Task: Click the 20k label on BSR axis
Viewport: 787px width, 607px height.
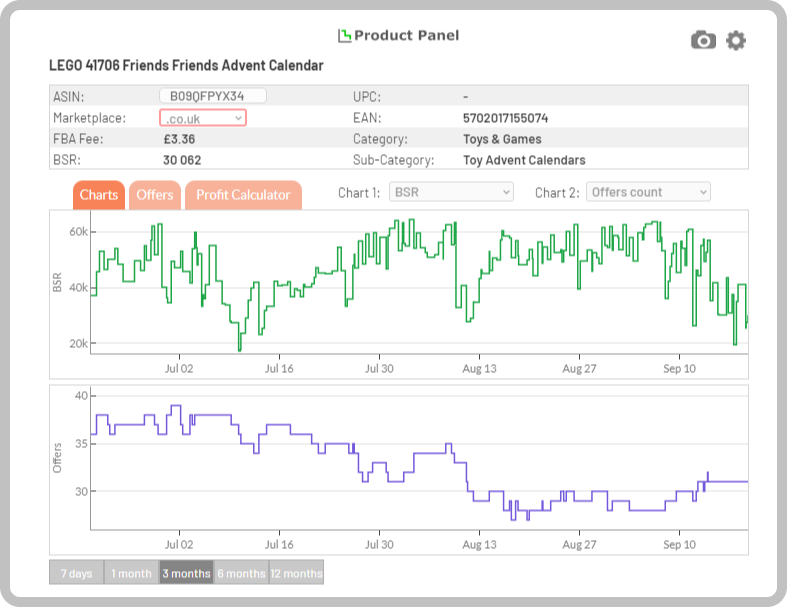Action: tap(78, 343)
